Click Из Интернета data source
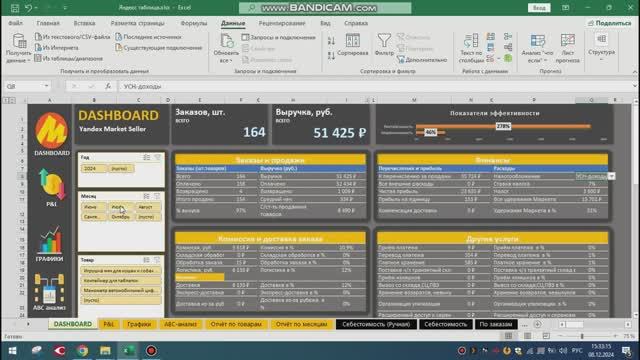The height and width of the screenshot is (360, 640). click(56, 48)
